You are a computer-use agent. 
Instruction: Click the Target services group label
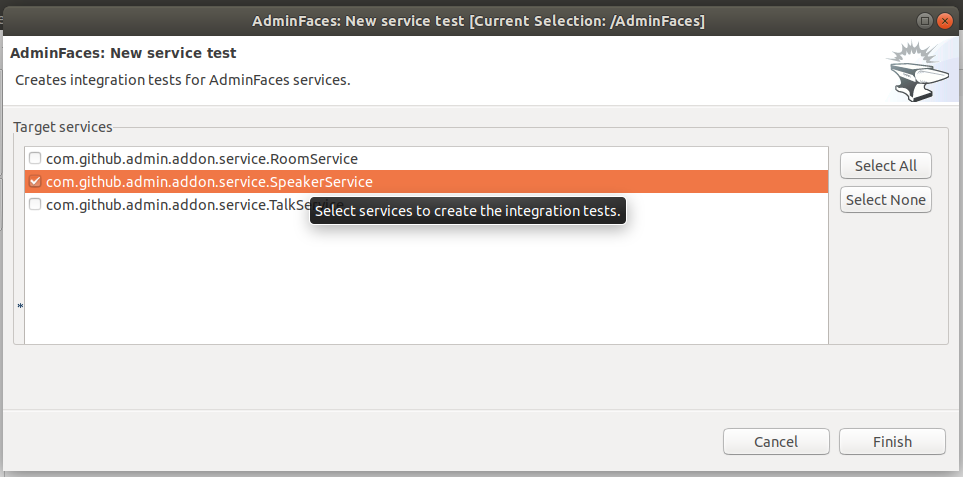[63, 127]
